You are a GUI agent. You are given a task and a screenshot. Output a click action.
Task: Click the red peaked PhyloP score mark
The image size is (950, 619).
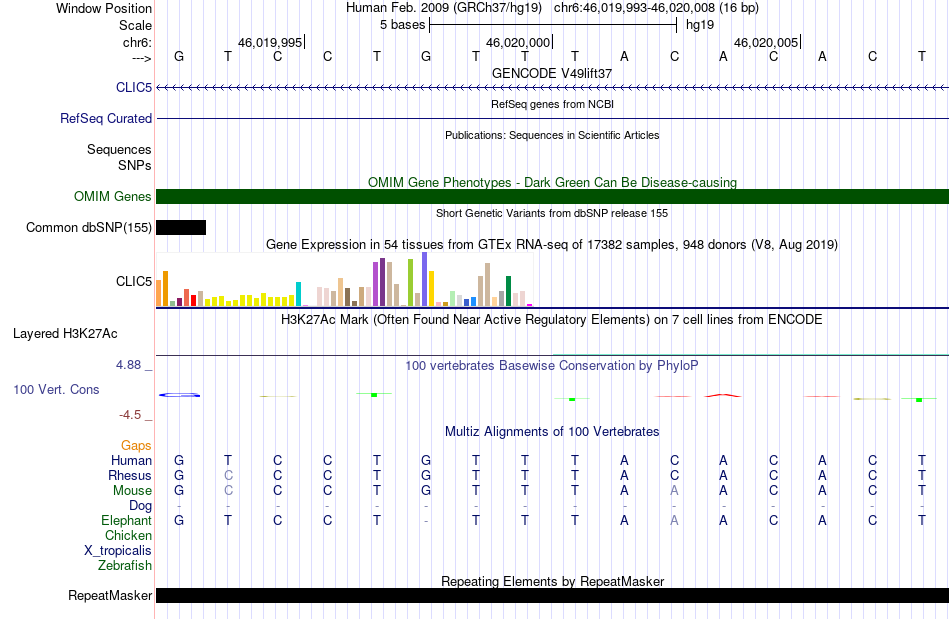tap(723, 396)
